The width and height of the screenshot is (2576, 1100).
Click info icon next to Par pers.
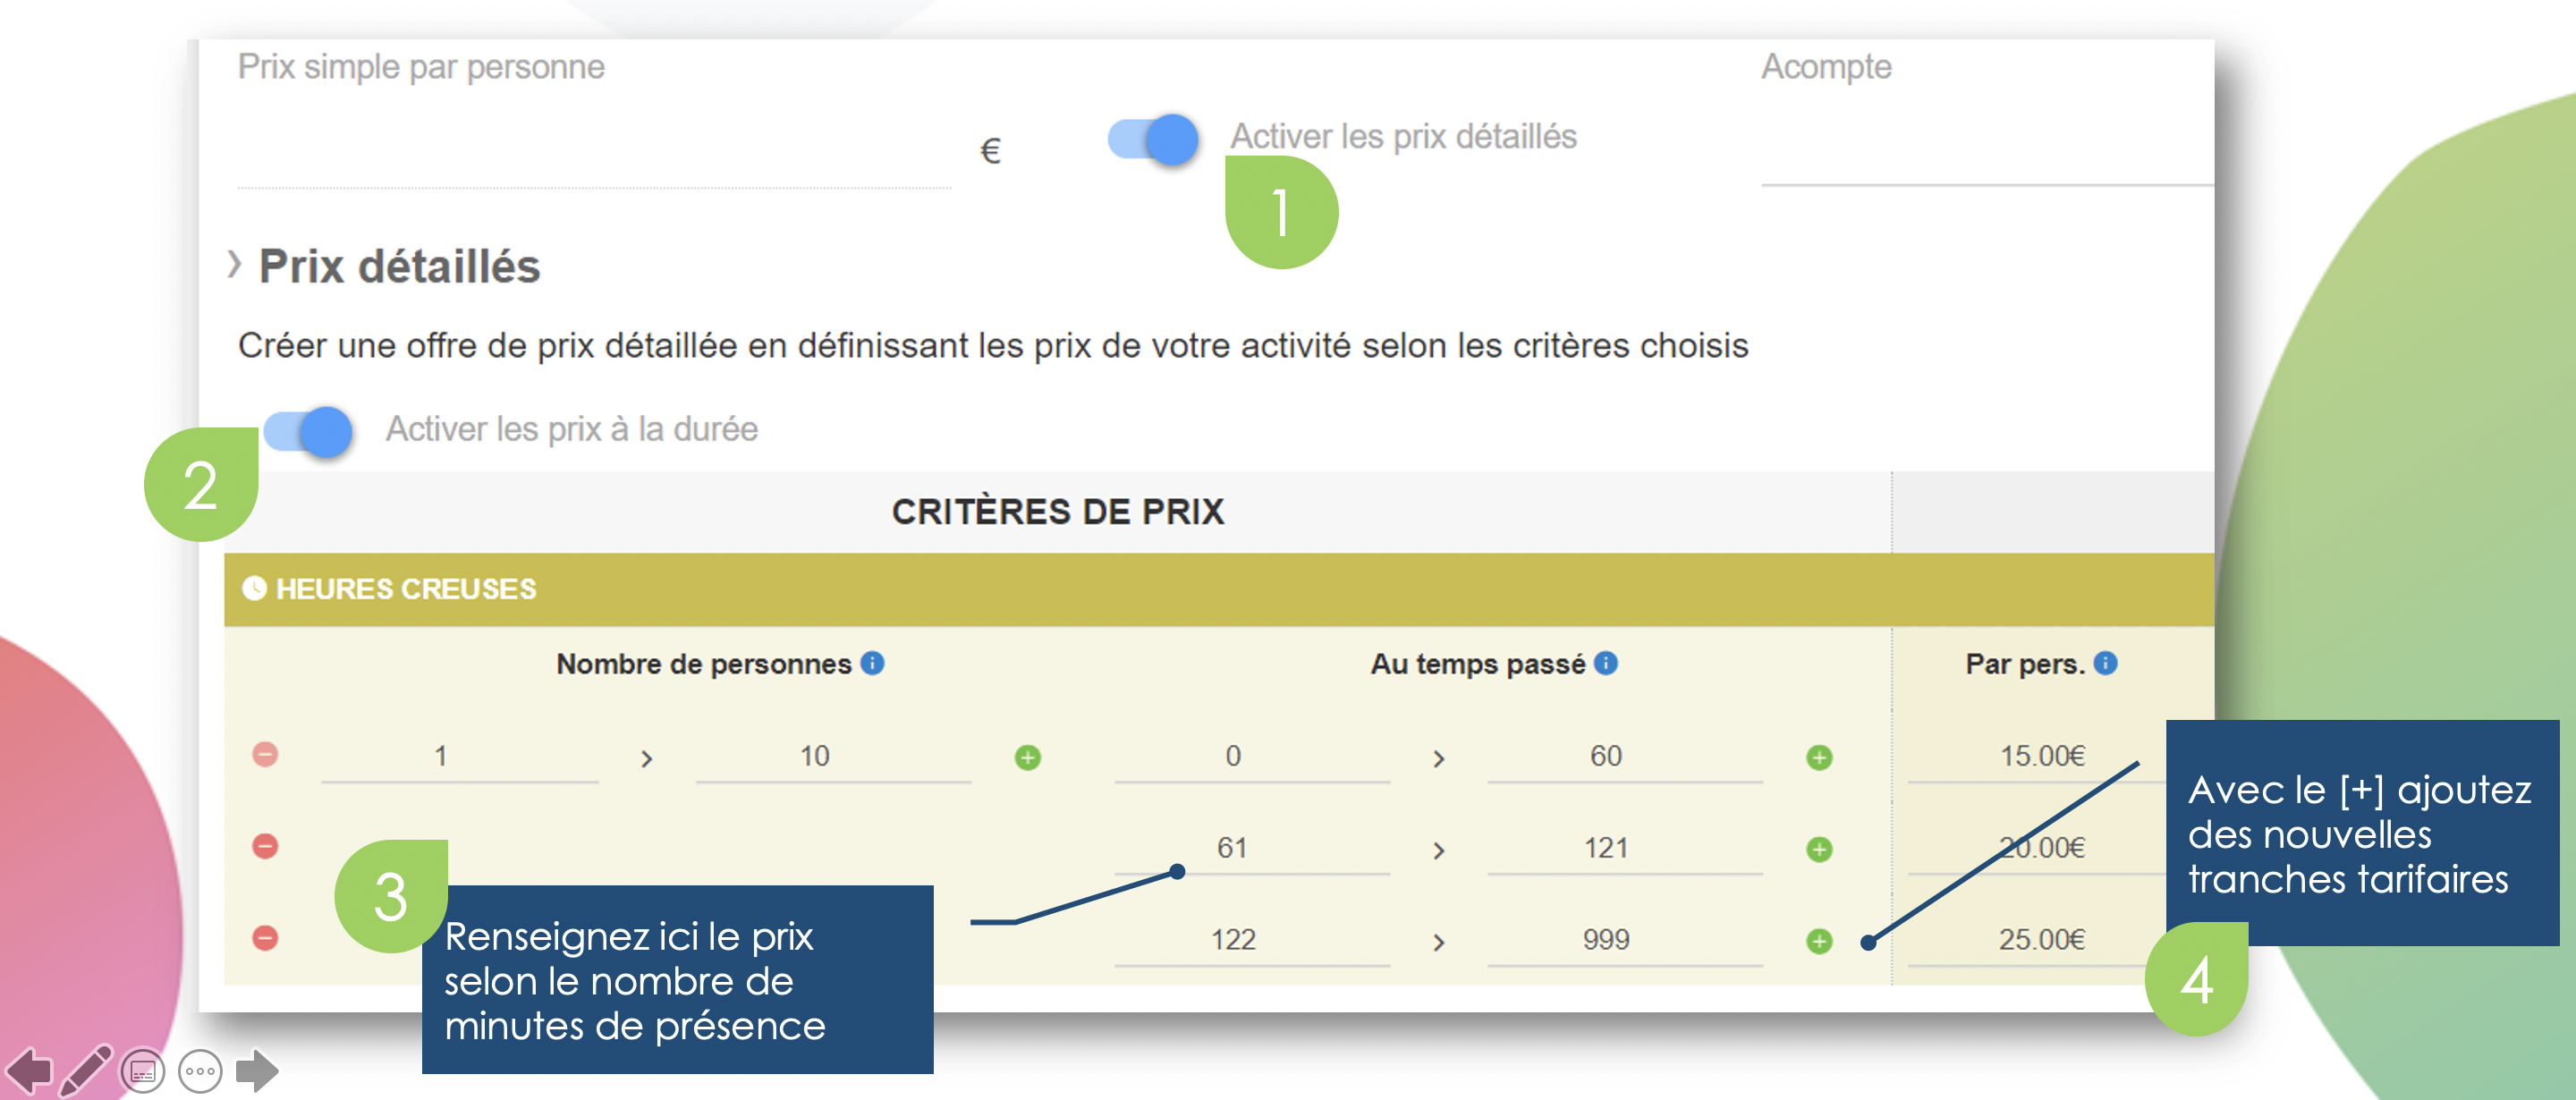[x=2105, y=664]
